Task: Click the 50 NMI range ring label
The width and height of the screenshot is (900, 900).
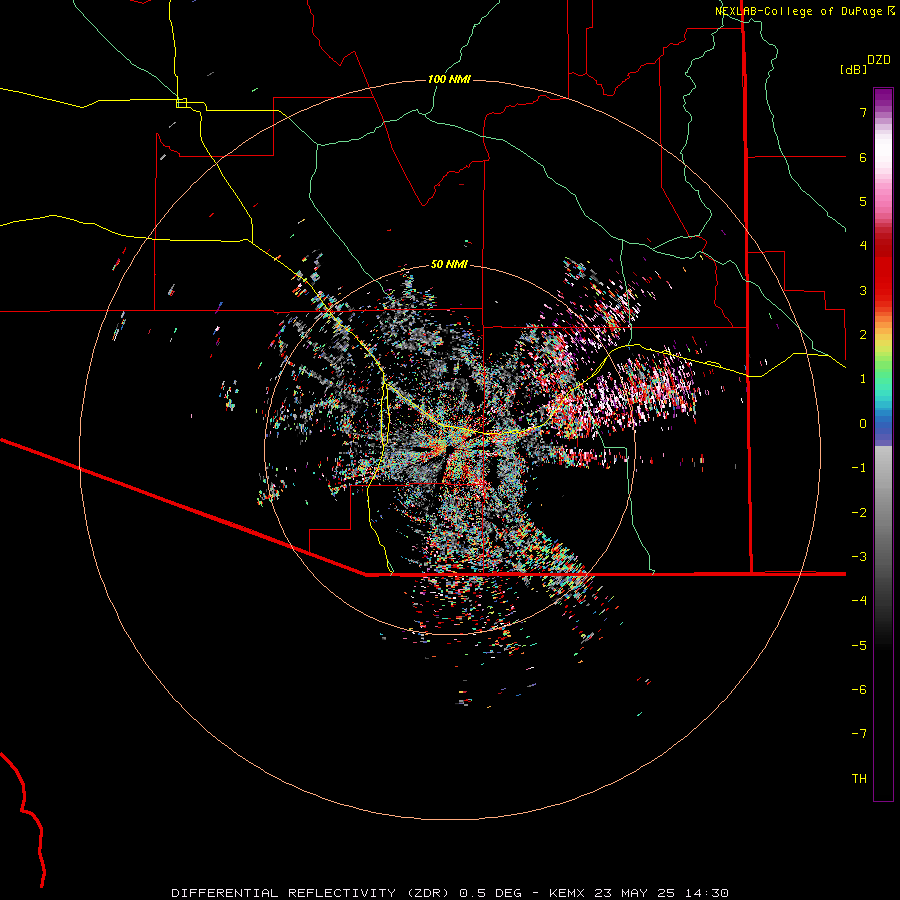Action: click(449, 264)
